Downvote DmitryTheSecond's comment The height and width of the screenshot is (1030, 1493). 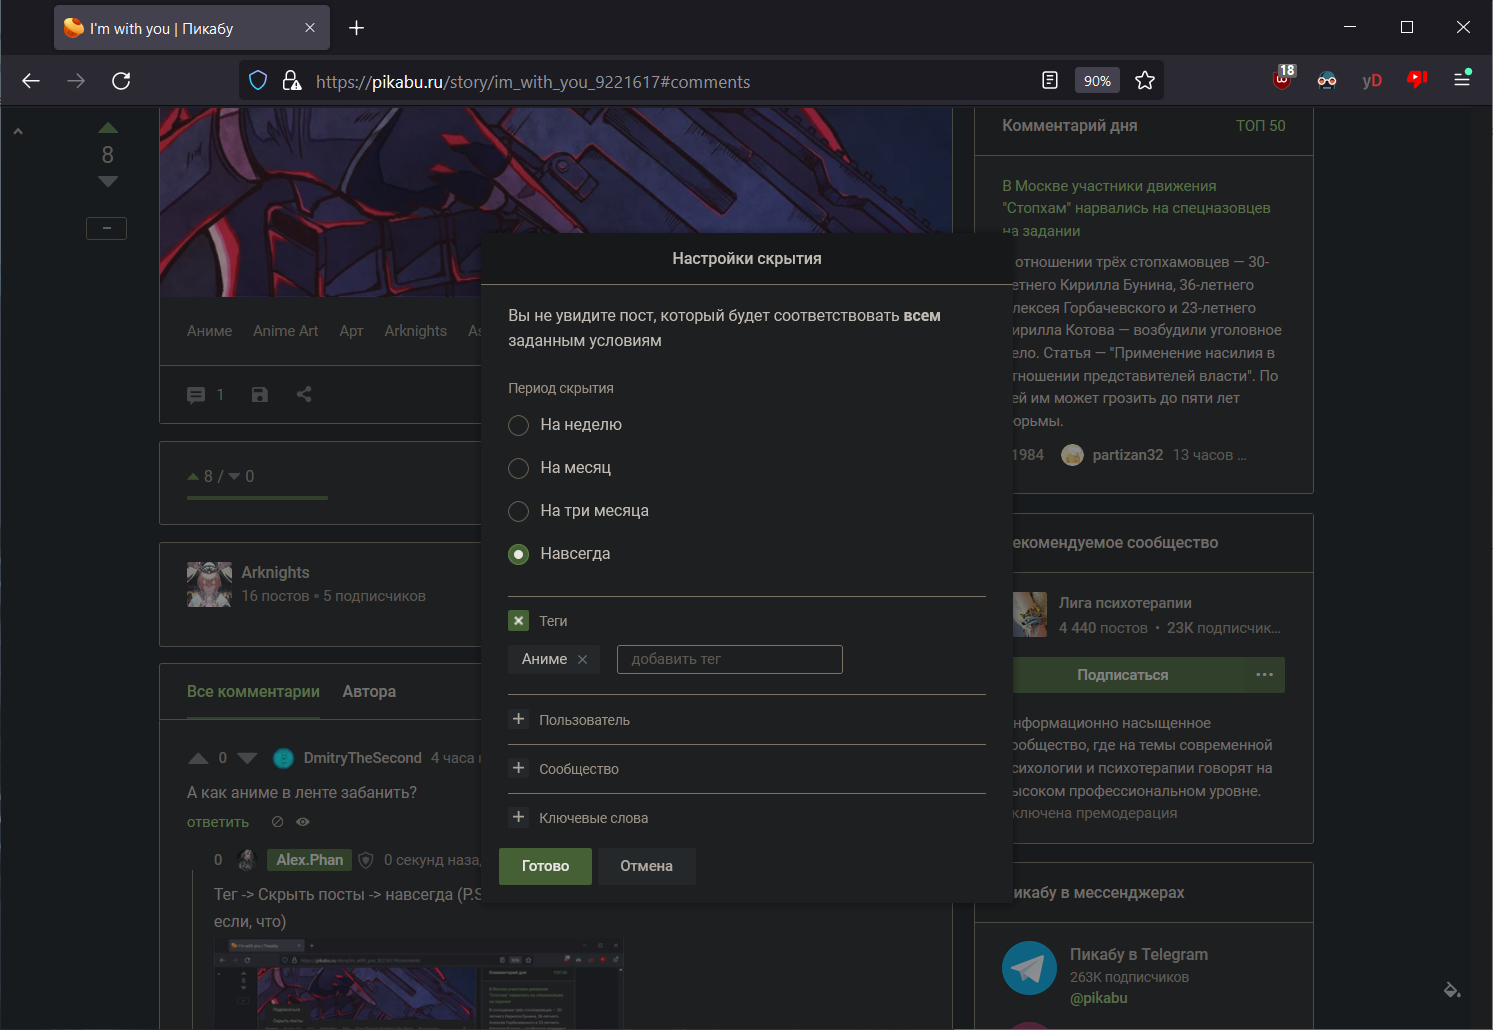coord(247,758)
